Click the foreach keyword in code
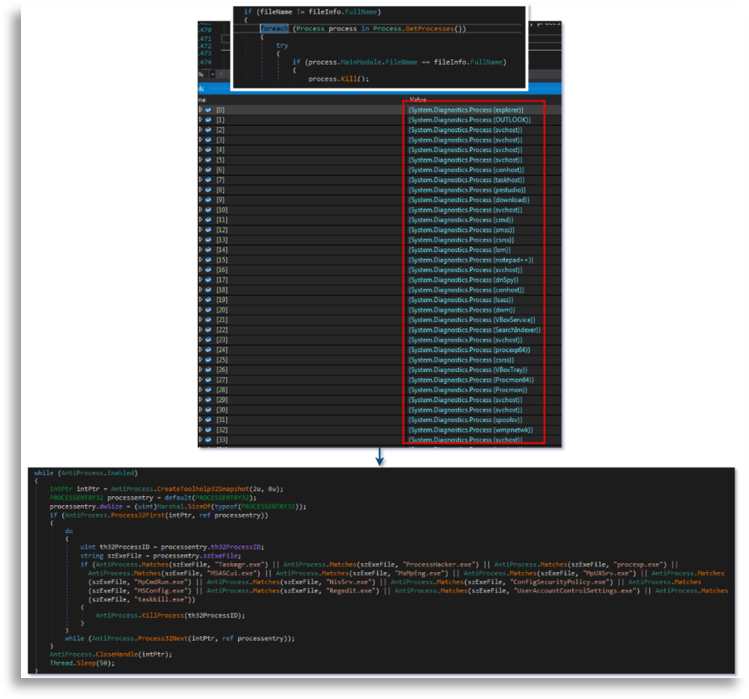The image size is (749, 699). [273, 28]
